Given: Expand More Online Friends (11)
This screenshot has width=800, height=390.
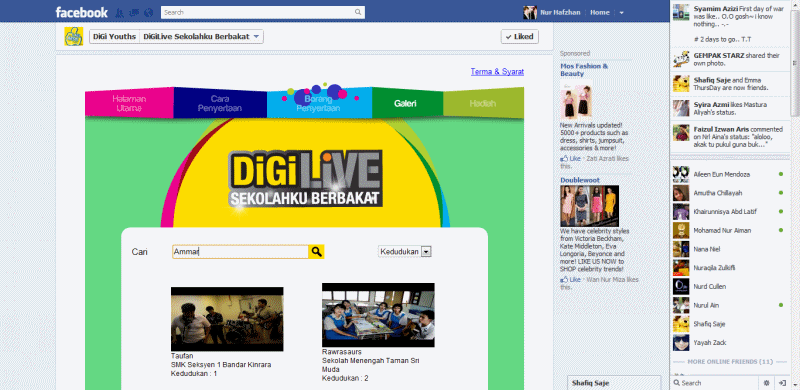Looking at the screenshot, I should coord(730,361).
